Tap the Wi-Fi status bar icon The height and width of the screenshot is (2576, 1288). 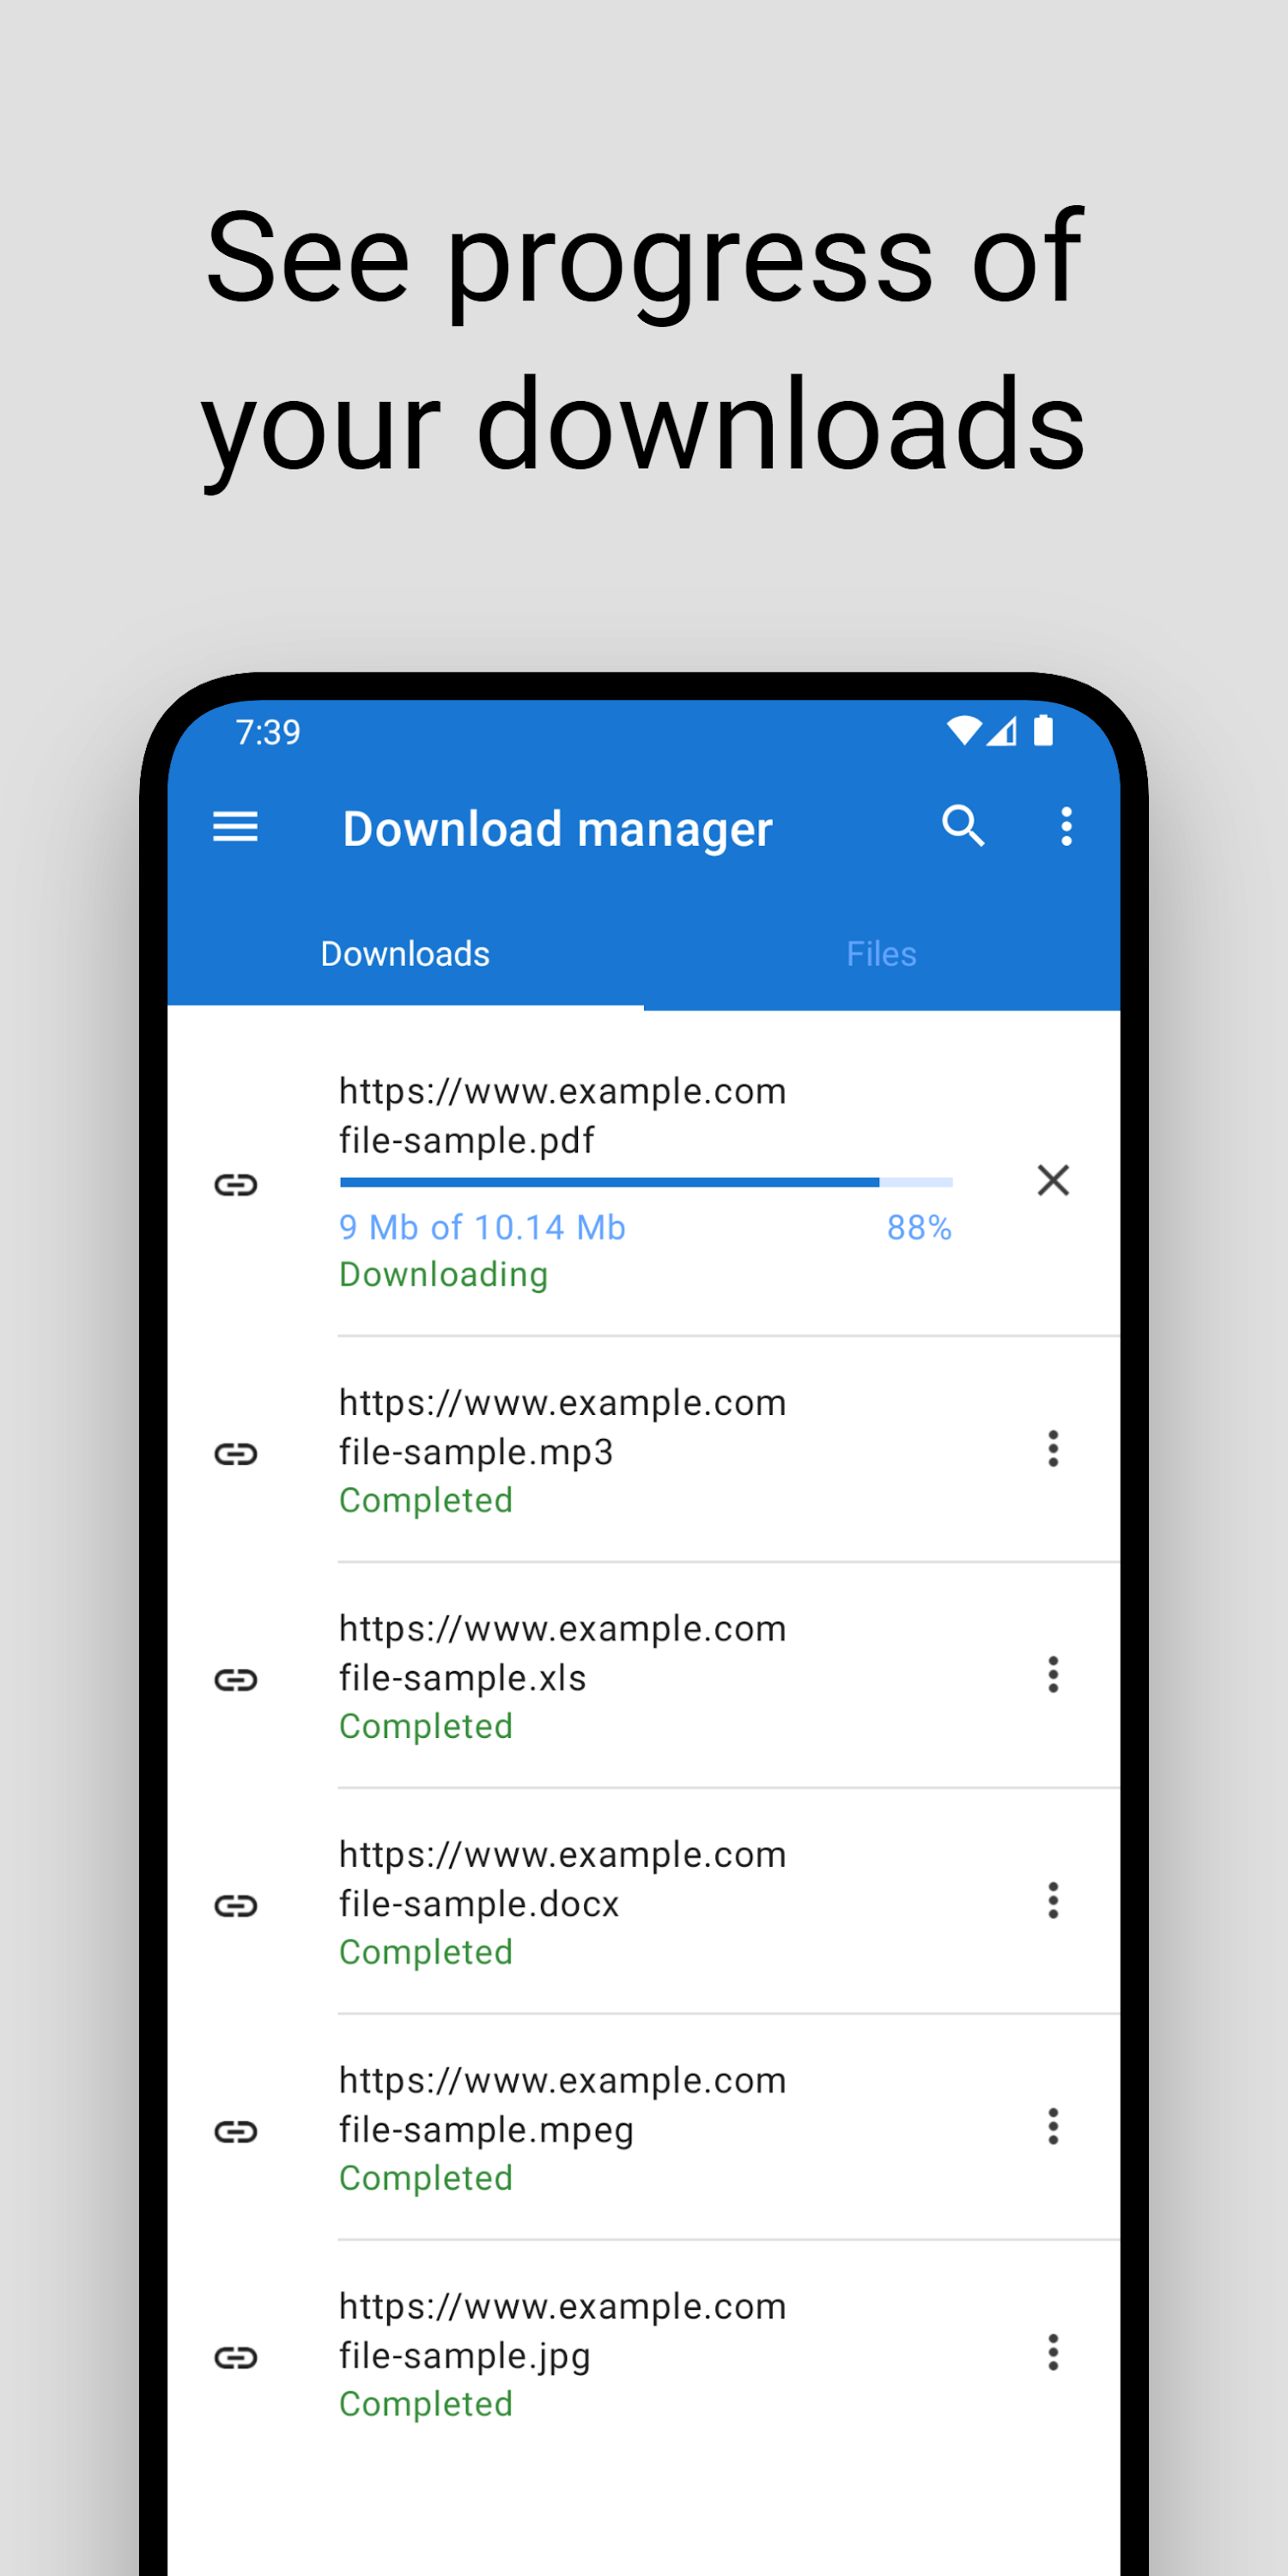[x=964, y=731]
